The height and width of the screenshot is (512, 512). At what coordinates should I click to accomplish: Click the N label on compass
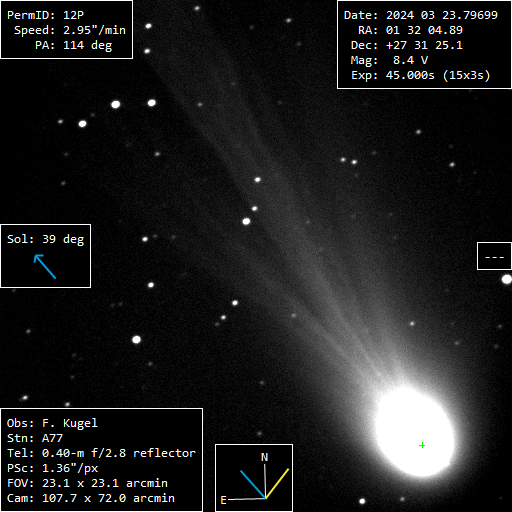point(264,457)
